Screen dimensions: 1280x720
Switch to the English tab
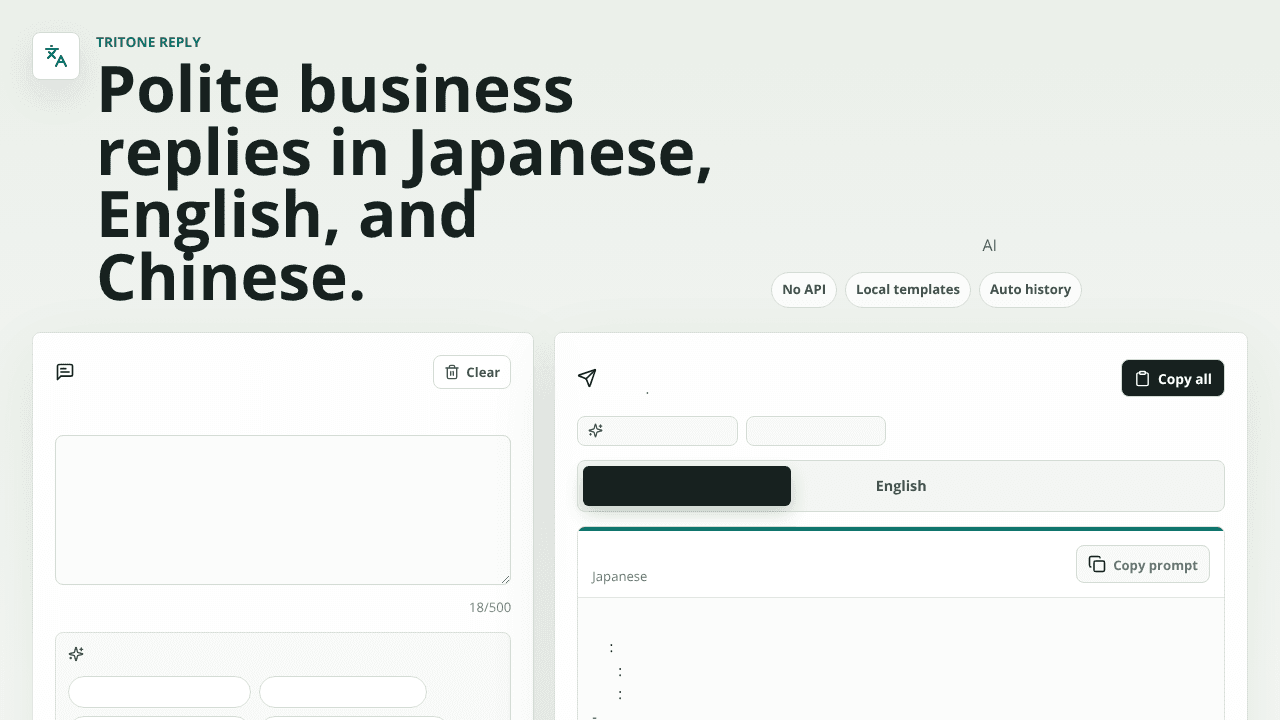pos(901,486)
